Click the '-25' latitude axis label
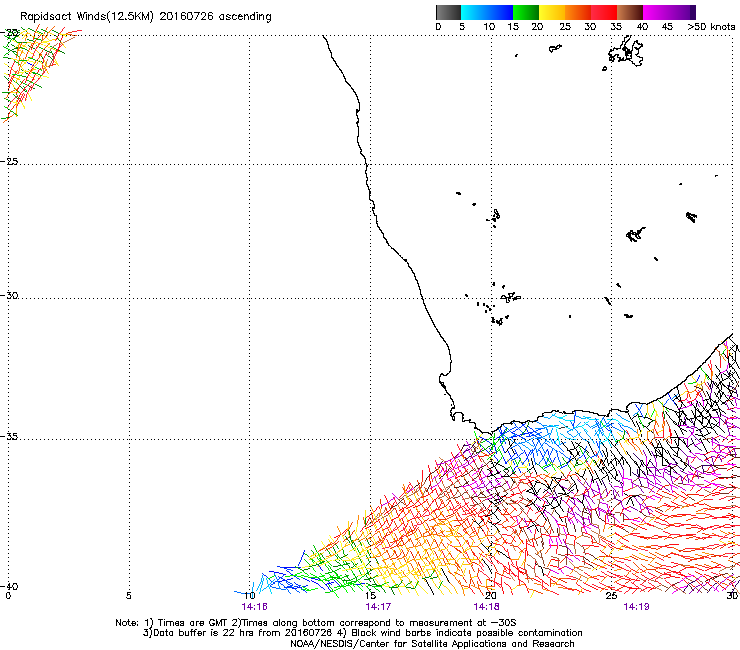The image size is (740, 650). point(10,162)
